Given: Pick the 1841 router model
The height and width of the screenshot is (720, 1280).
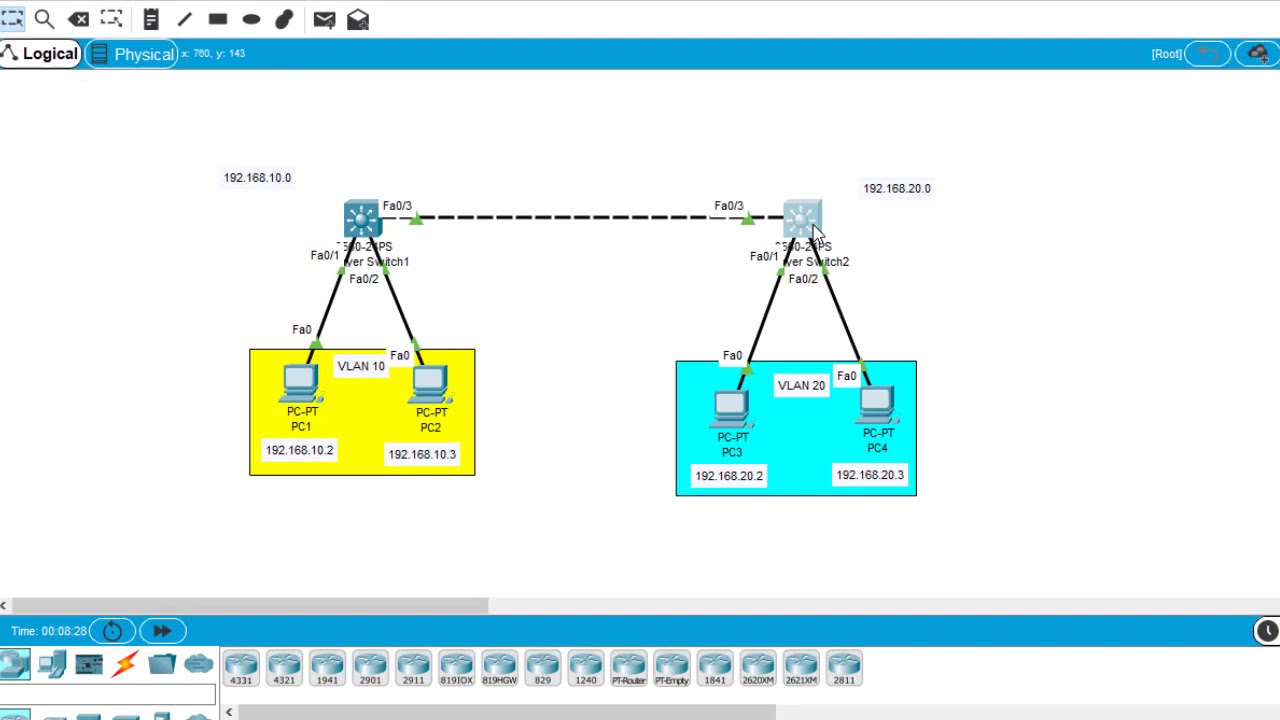Looking at the screenshot, I should tap(715, 668).
